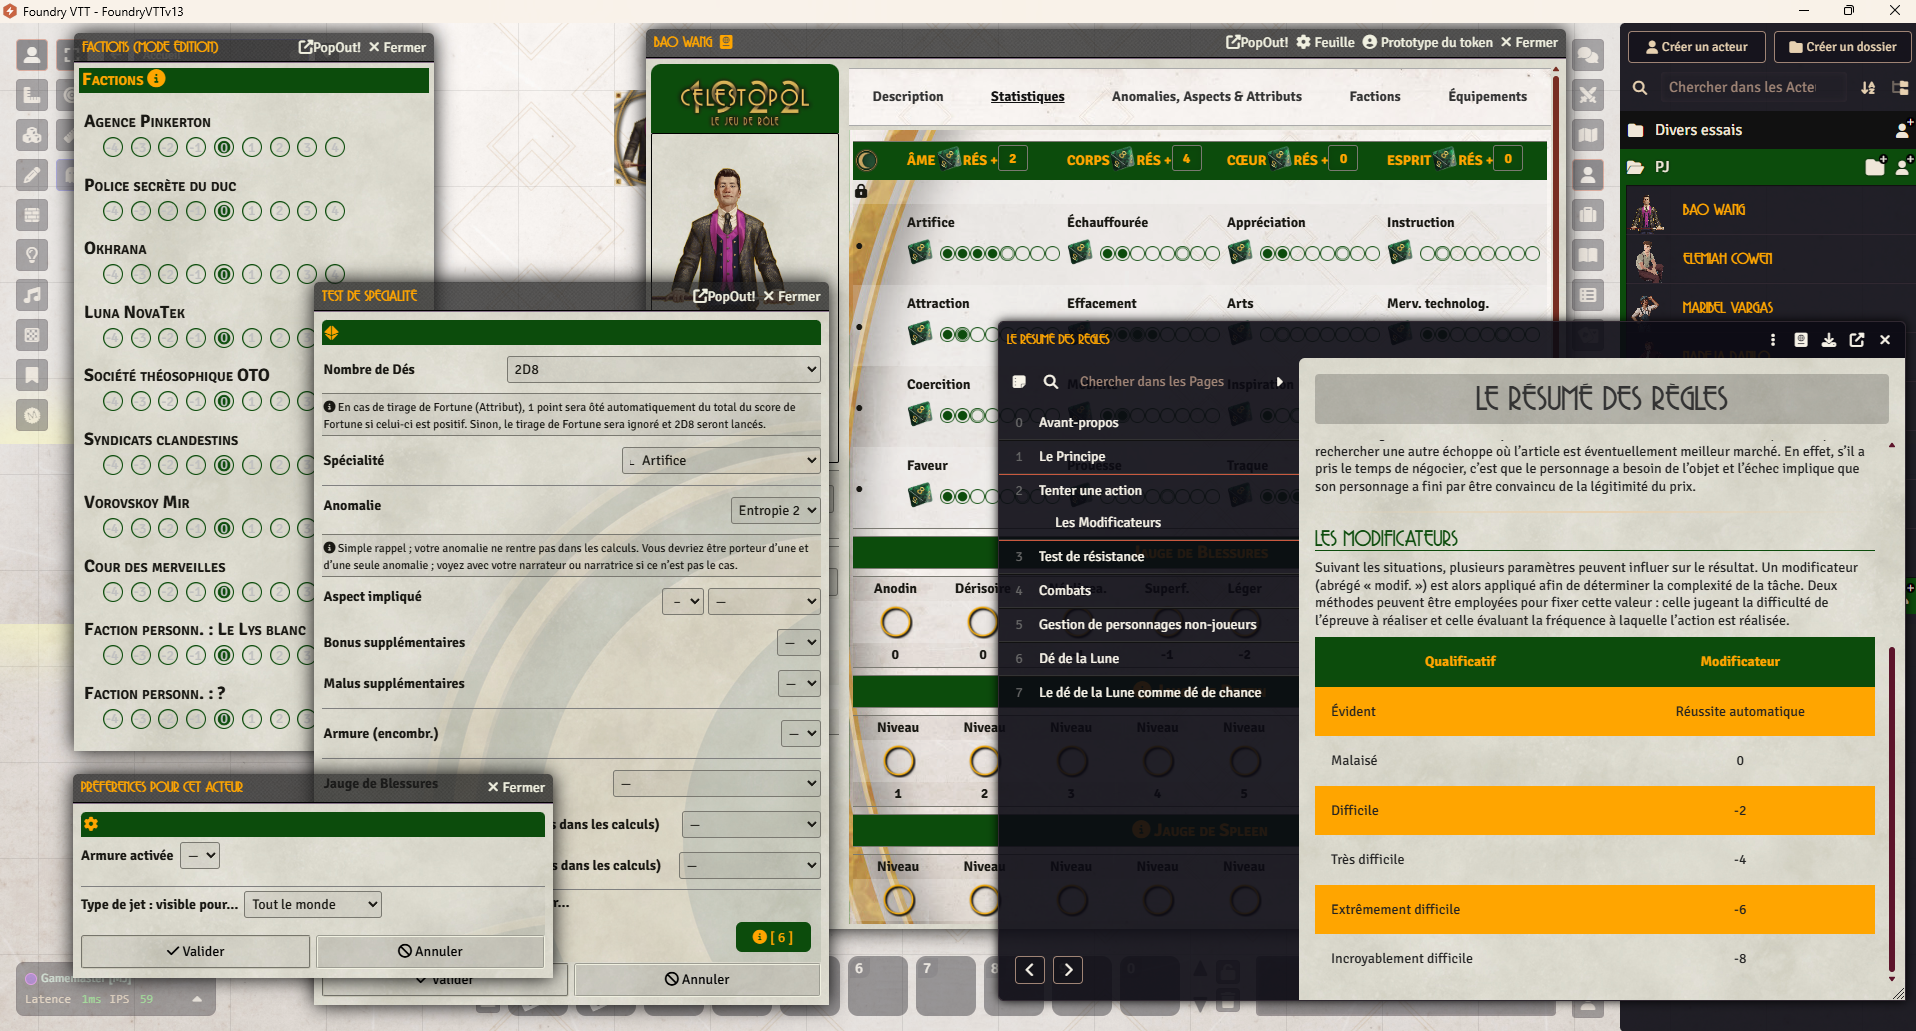Open the Nombre de Dés dropdown

click(x=663, y=369)
